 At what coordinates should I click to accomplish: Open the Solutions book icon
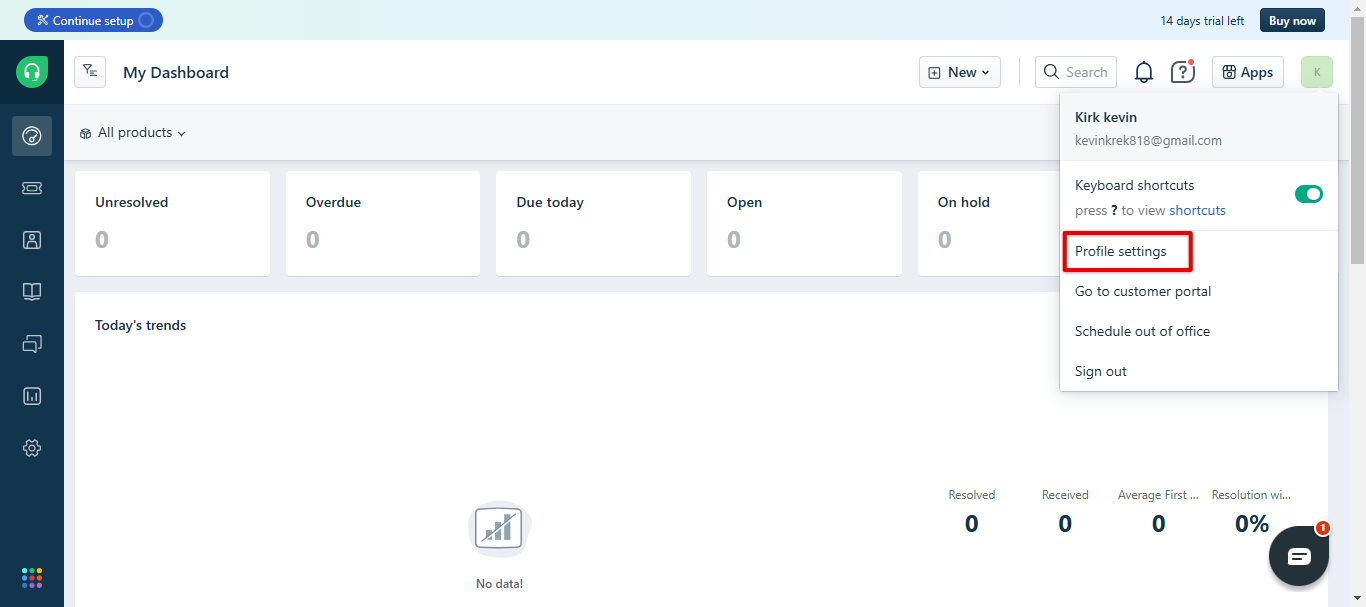[32, 292]
